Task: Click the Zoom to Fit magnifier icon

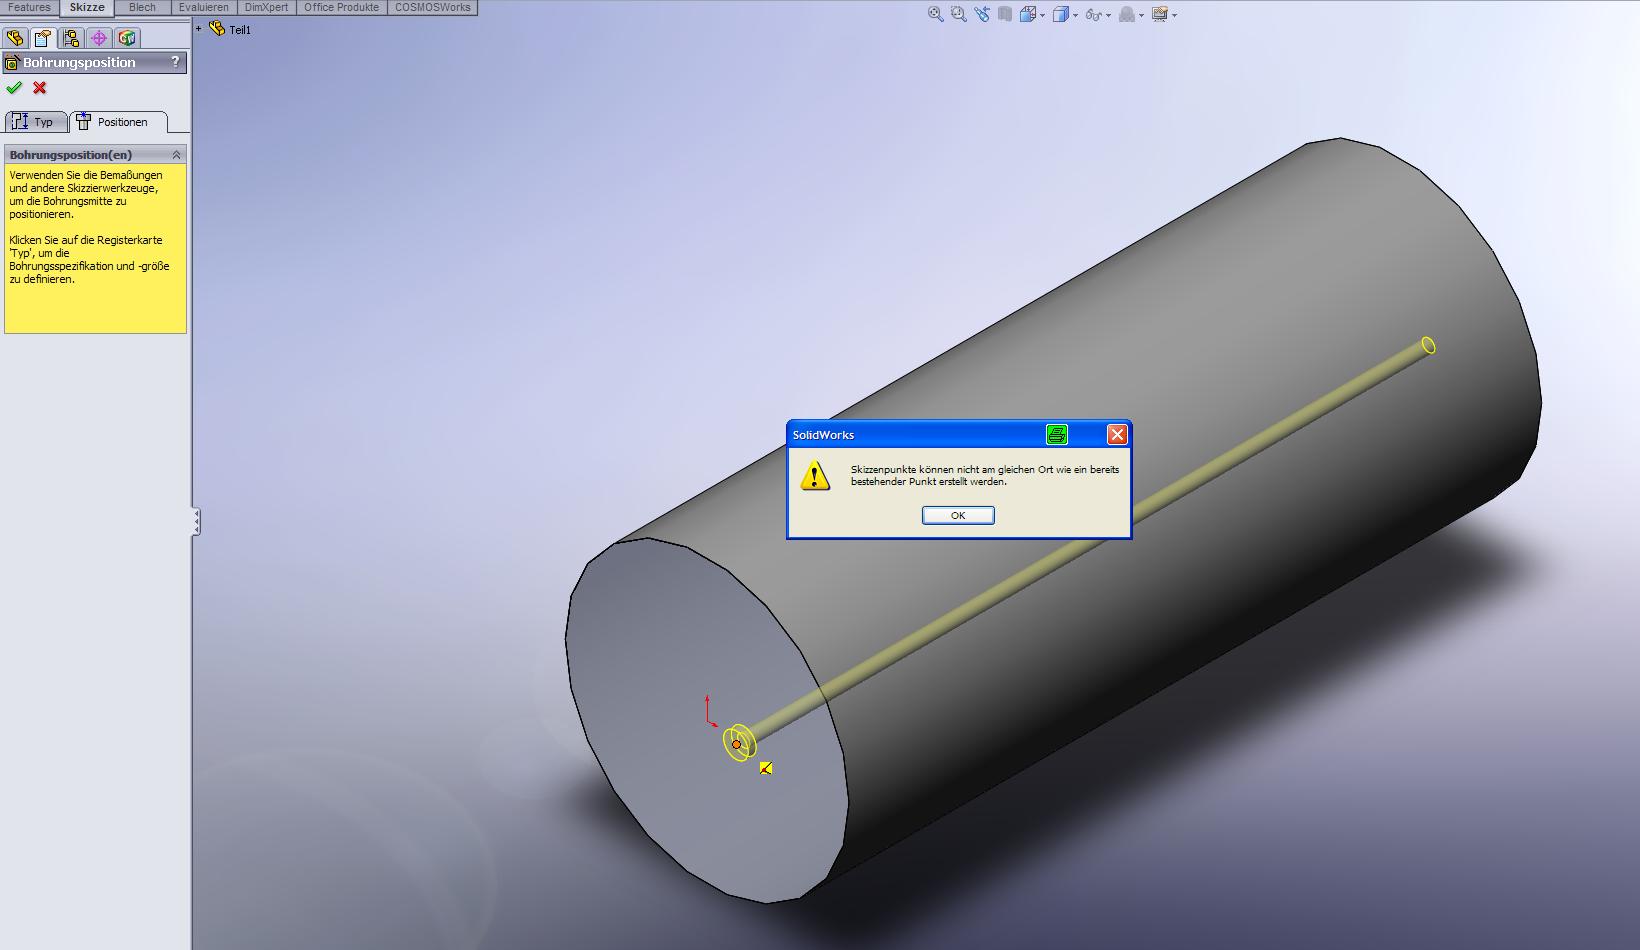Action: pyautogui.click(x=935, y=14)
